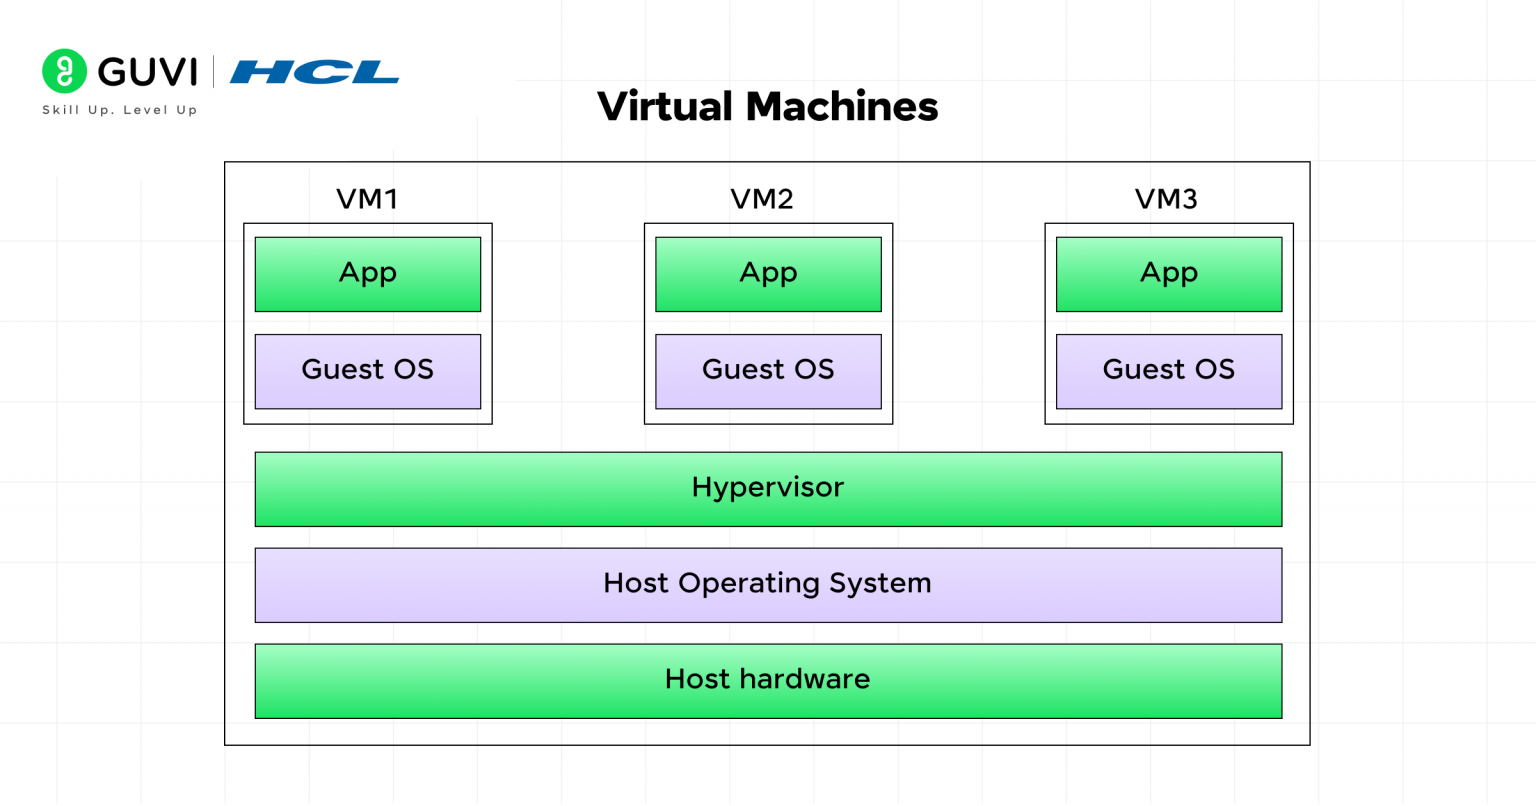
Task: Click the Guest OS block inside VM3
Action: (1168, 370)
